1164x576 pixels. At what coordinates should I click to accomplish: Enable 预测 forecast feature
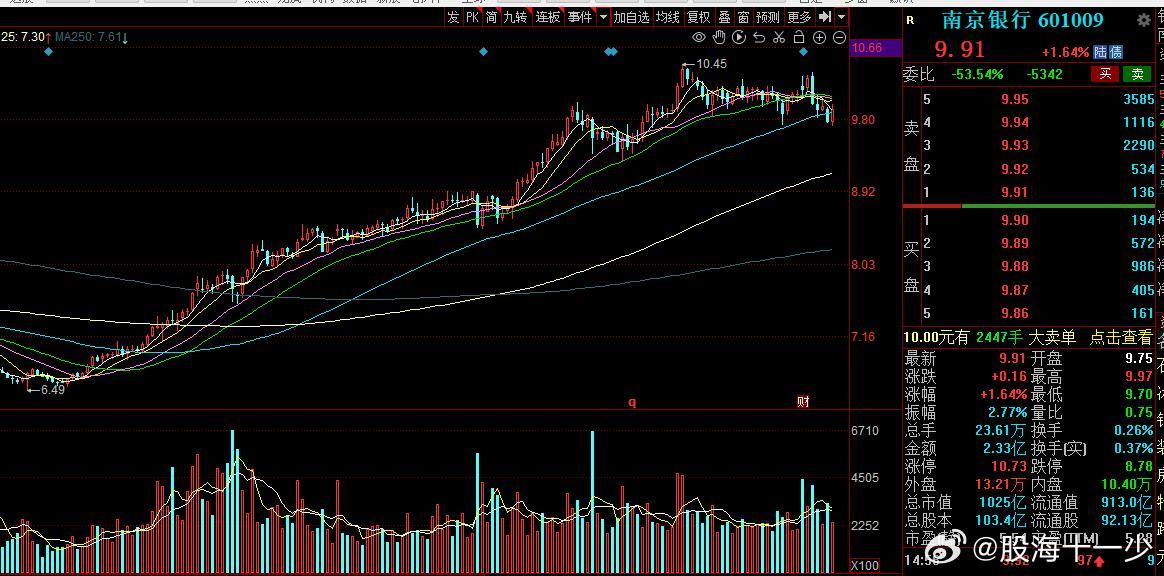[x=768, y=16]
